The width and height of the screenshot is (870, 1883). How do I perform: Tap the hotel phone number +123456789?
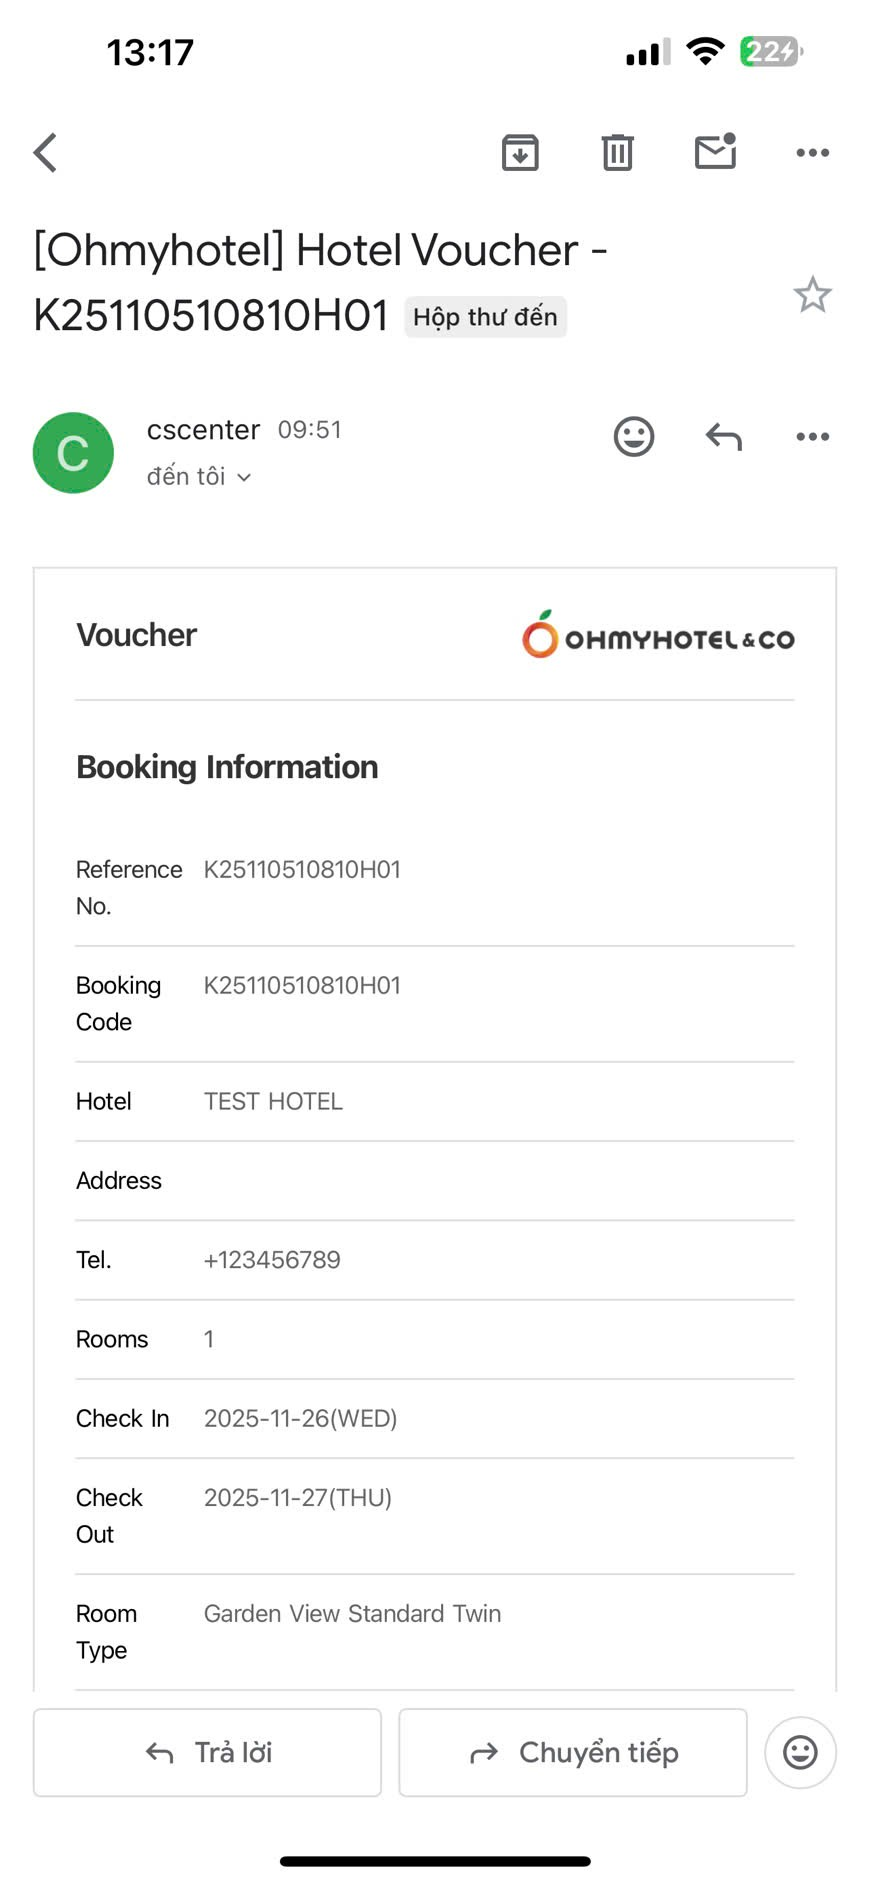(272, 1260)
